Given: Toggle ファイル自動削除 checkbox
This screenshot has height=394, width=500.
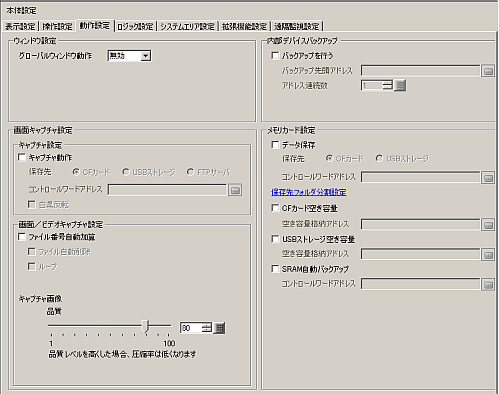Looking at the screenshot, I should (32, 251).
